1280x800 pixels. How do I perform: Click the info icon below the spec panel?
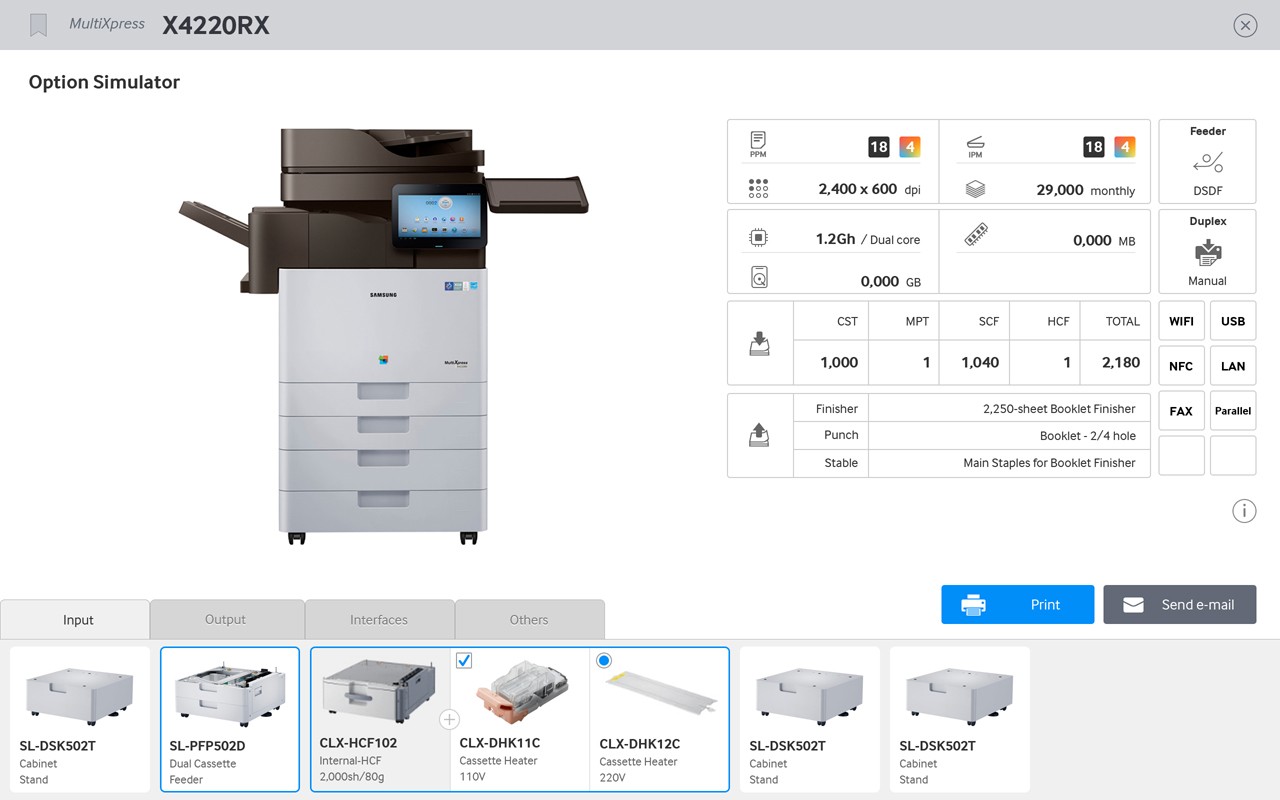click(x=1244, y=510)
